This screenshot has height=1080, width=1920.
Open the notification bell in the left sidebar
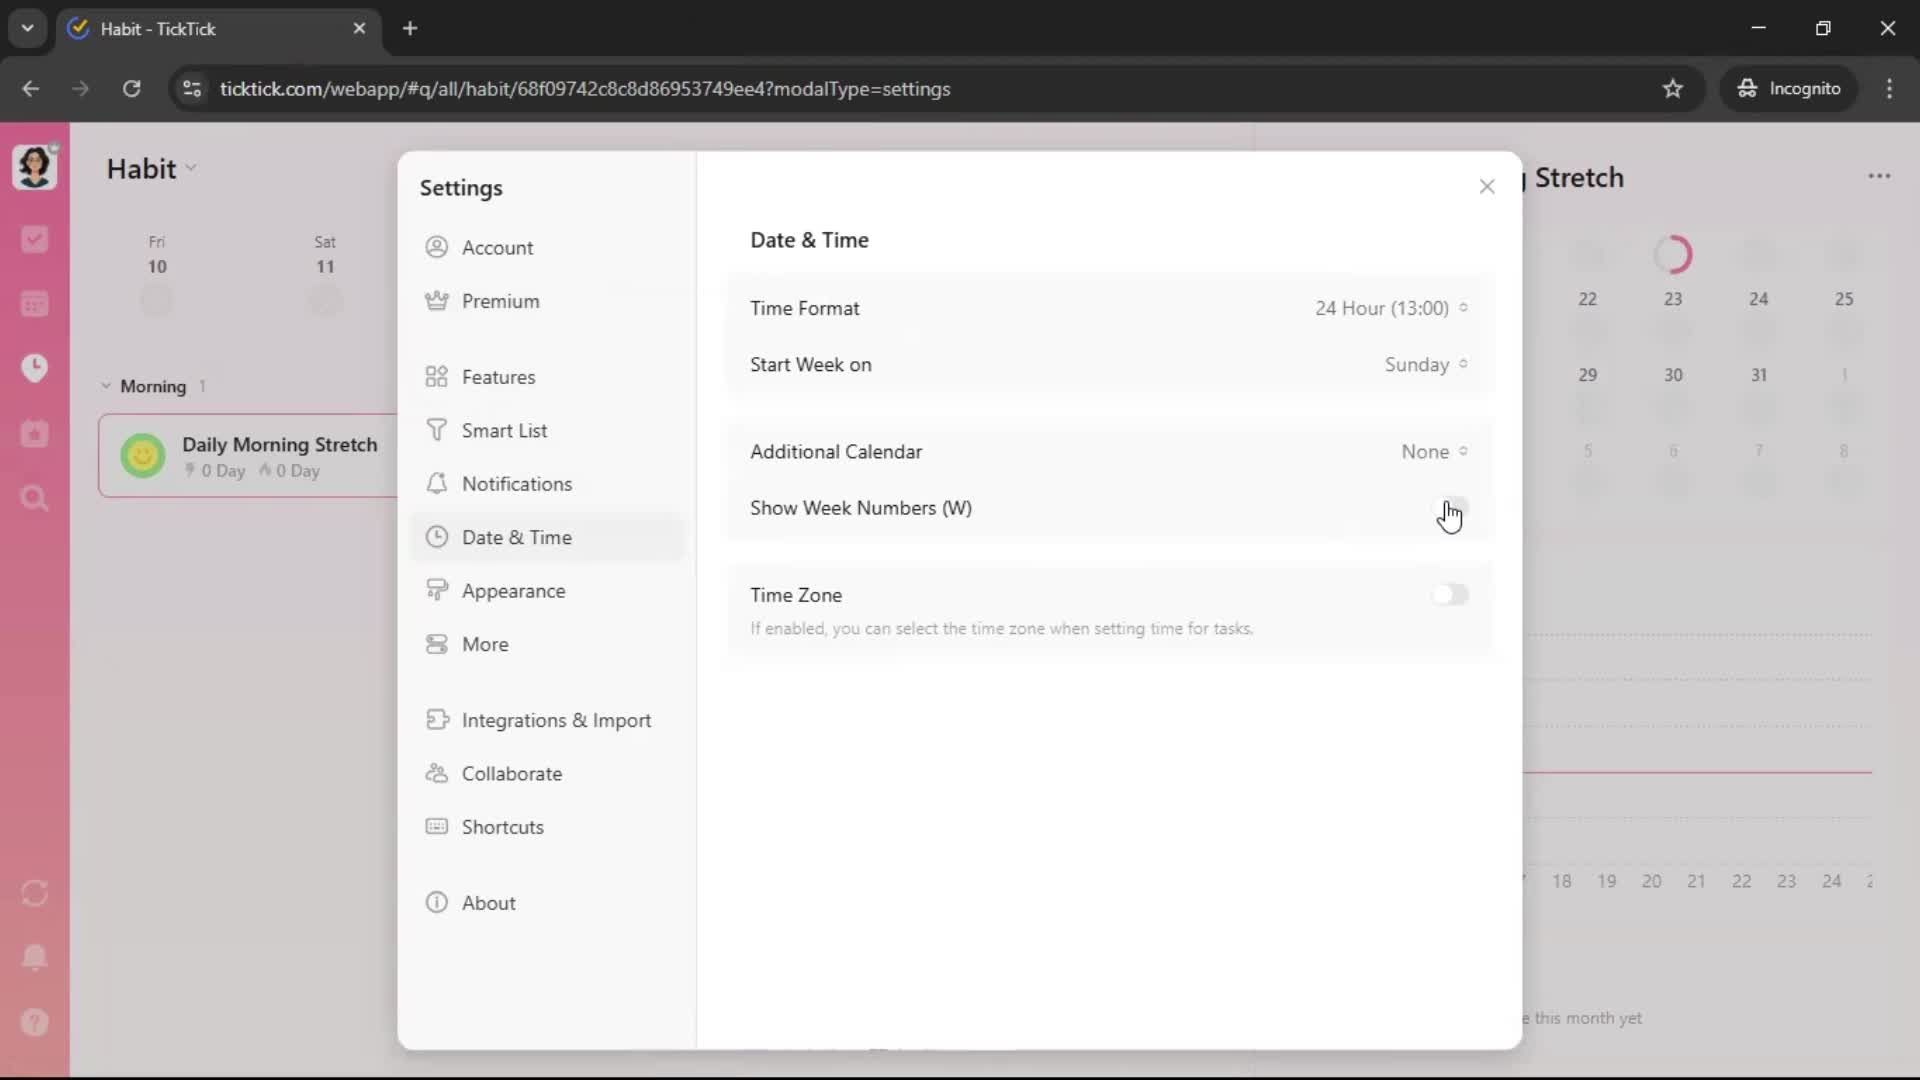[34, 957]
